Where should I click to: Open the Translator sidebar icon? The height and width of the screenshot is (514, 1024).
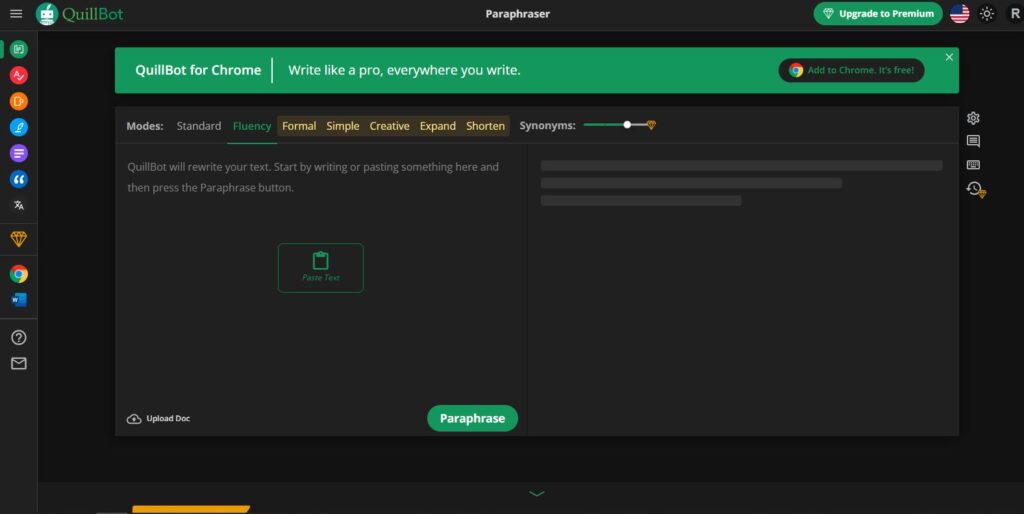19,205
